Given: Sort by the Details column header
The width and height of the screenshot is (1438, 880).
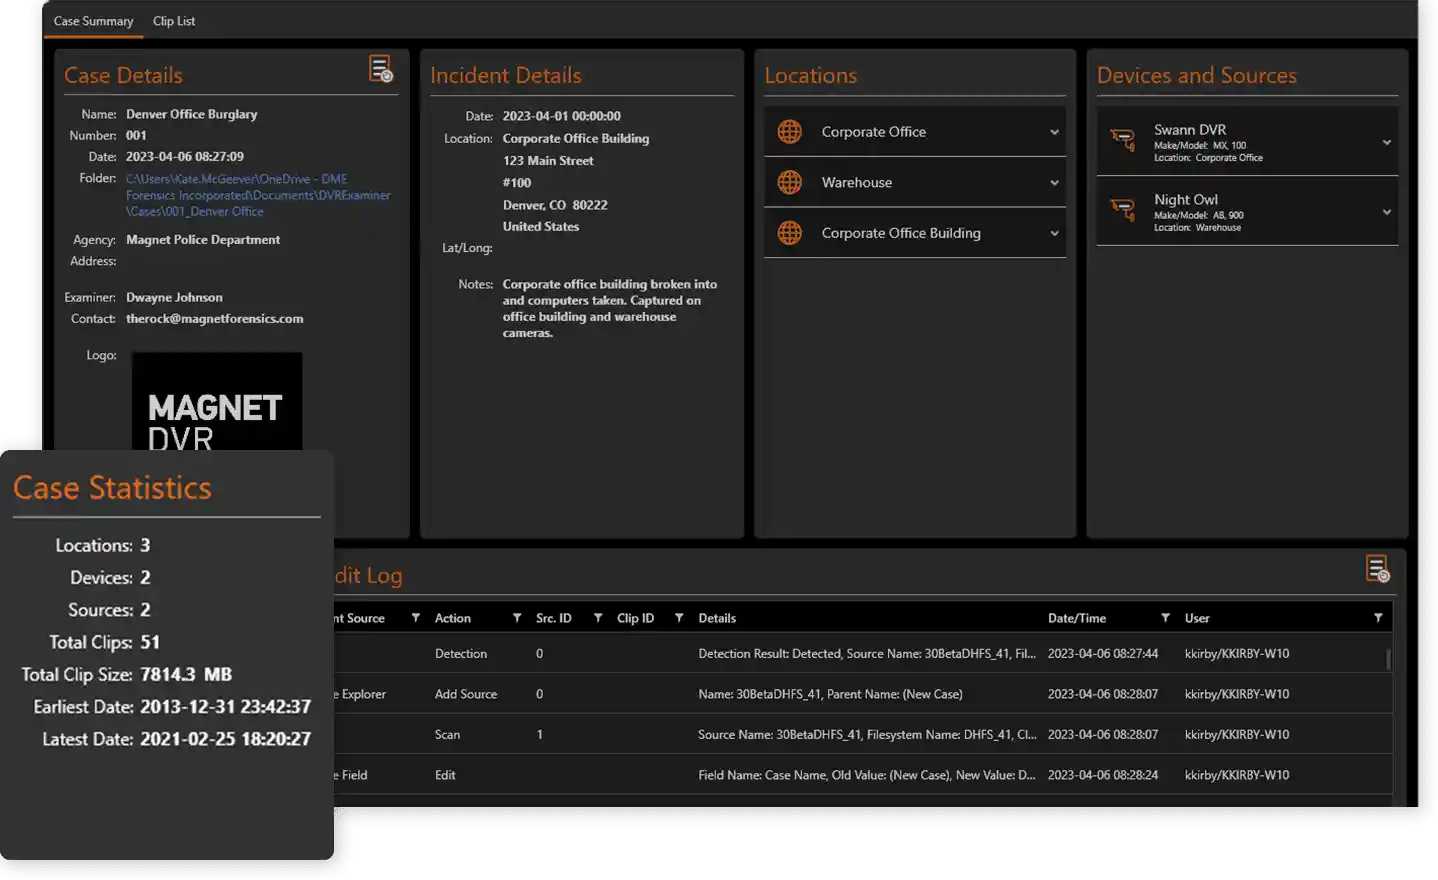Looking at the screenshot, I should point(717,618).
